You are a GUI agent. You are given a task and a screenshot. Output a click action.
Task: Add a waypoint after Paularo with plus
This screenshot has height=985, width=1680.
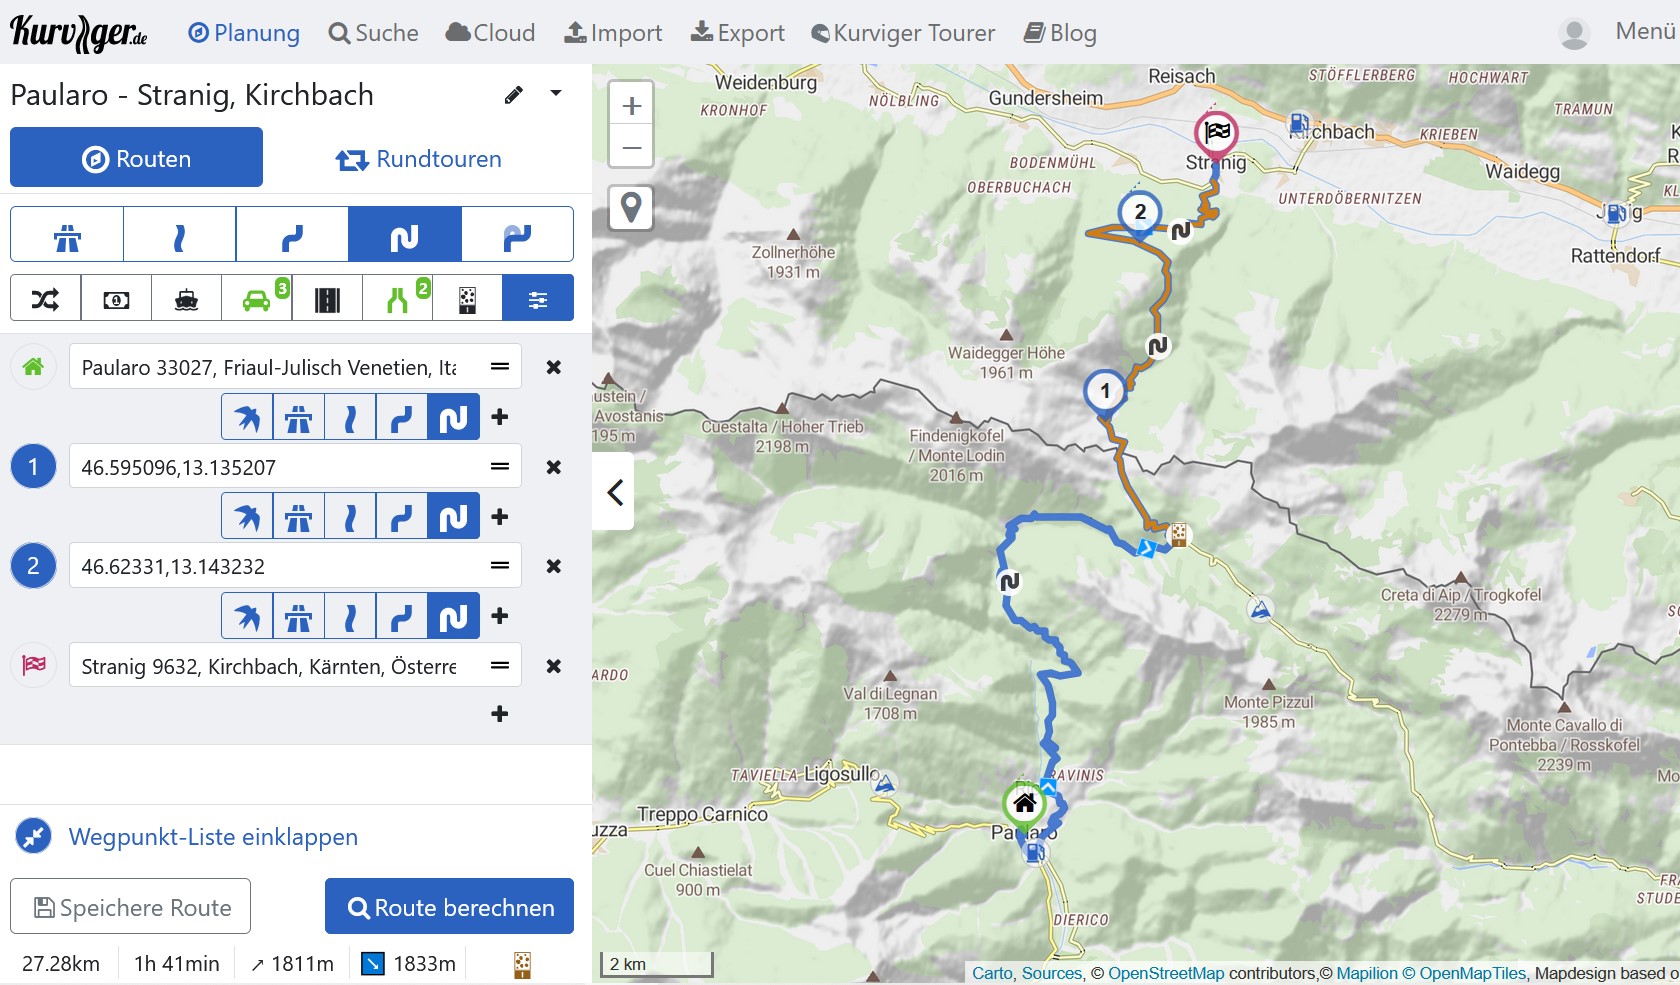(x=500, y=417)
